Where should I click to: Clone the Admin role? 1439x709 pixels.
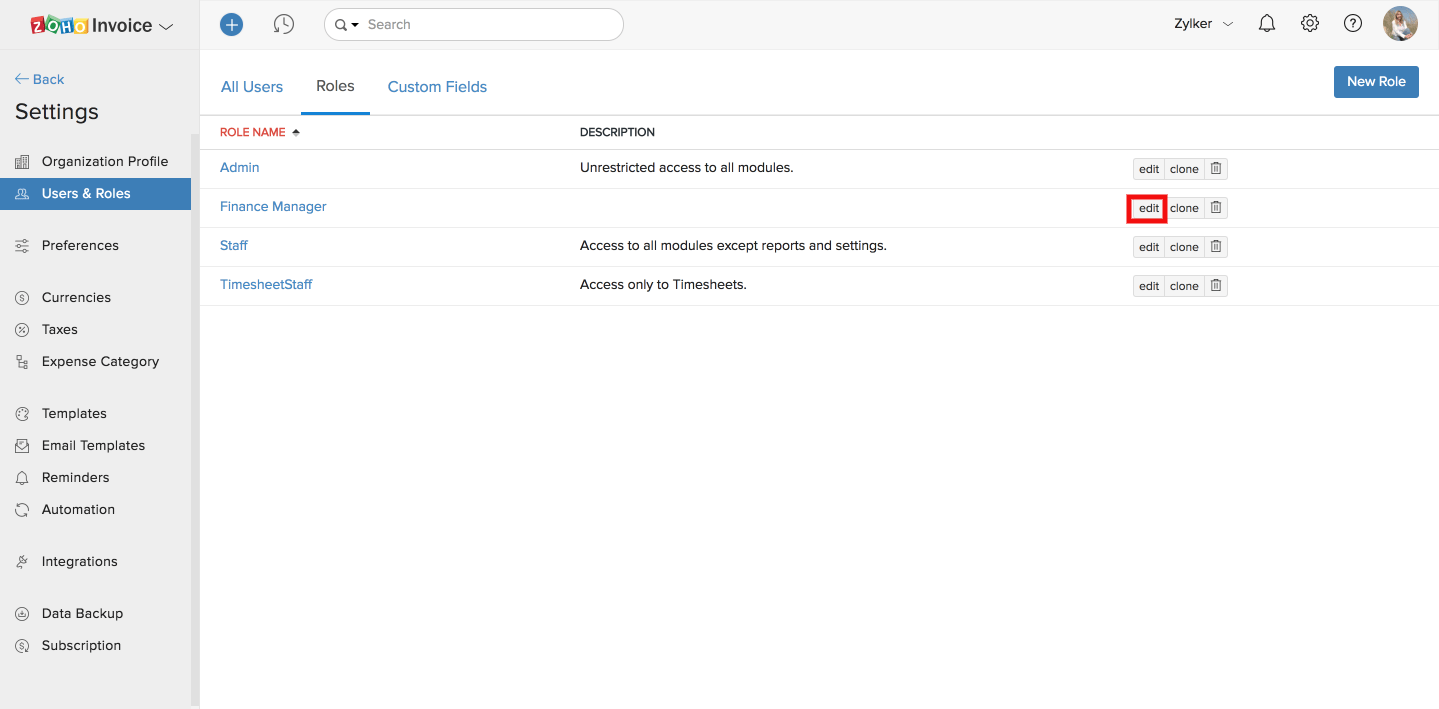pyautogui.click(x=1184, y=169)
